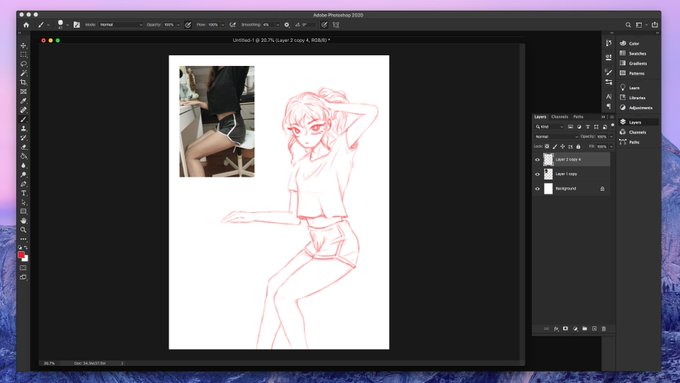Select the Blur tool

(23, 165)
